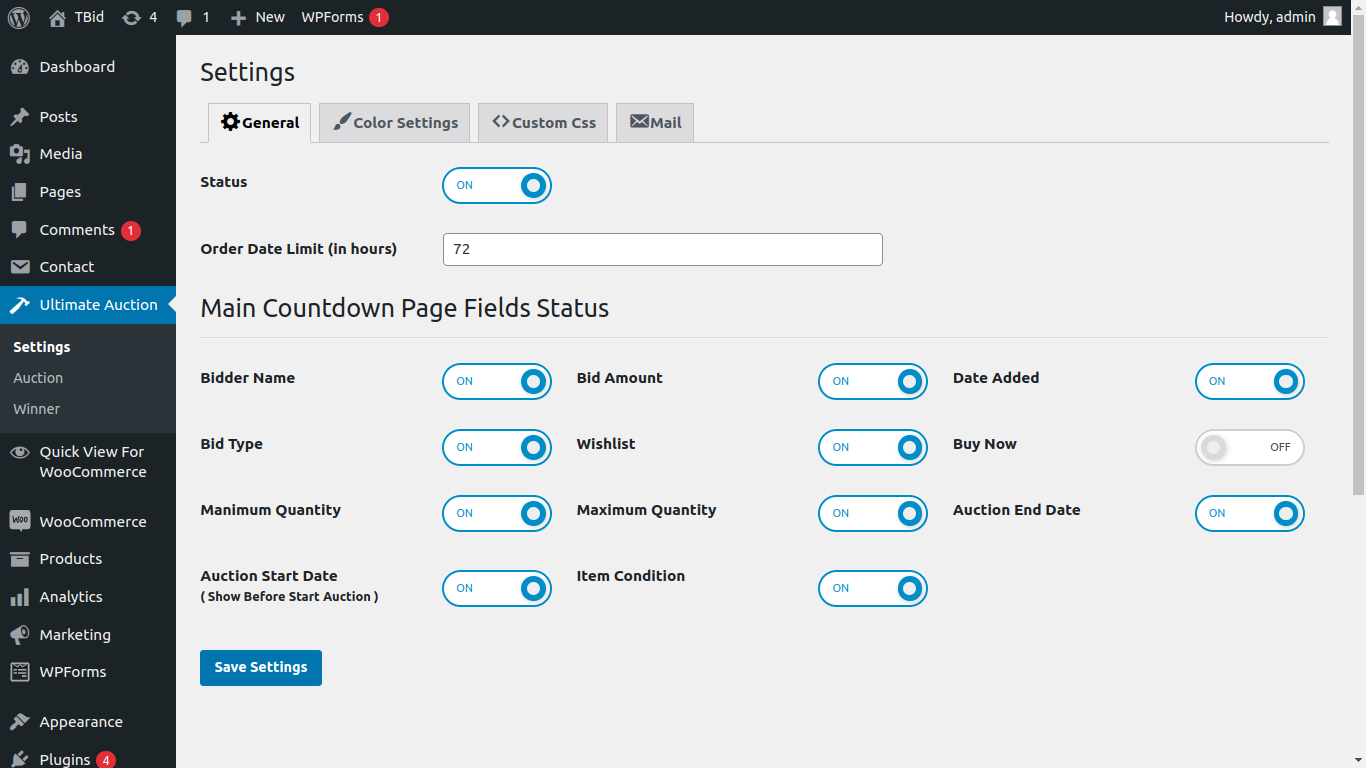The height and width of the screenshot is (768, 1366).
Task: Open the TBid site home icon
Action: [58, 17]
